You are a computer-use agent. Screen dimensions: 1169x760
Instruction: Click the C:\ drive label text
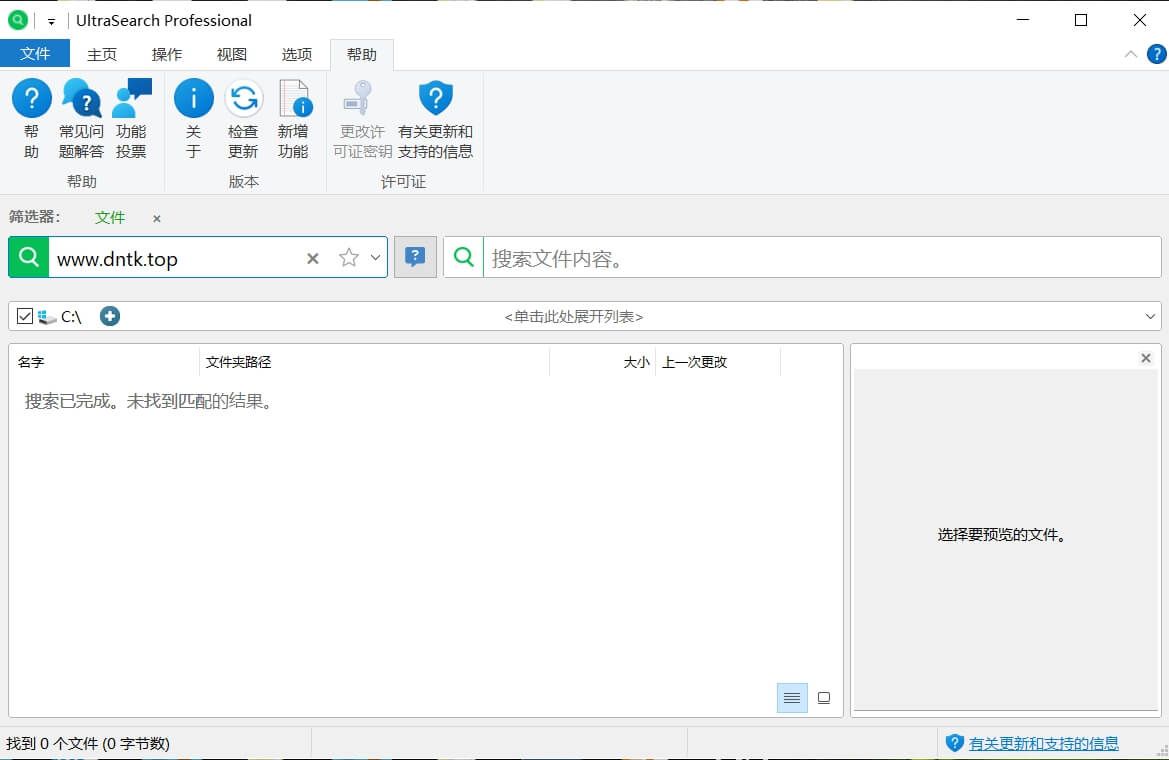72,317
